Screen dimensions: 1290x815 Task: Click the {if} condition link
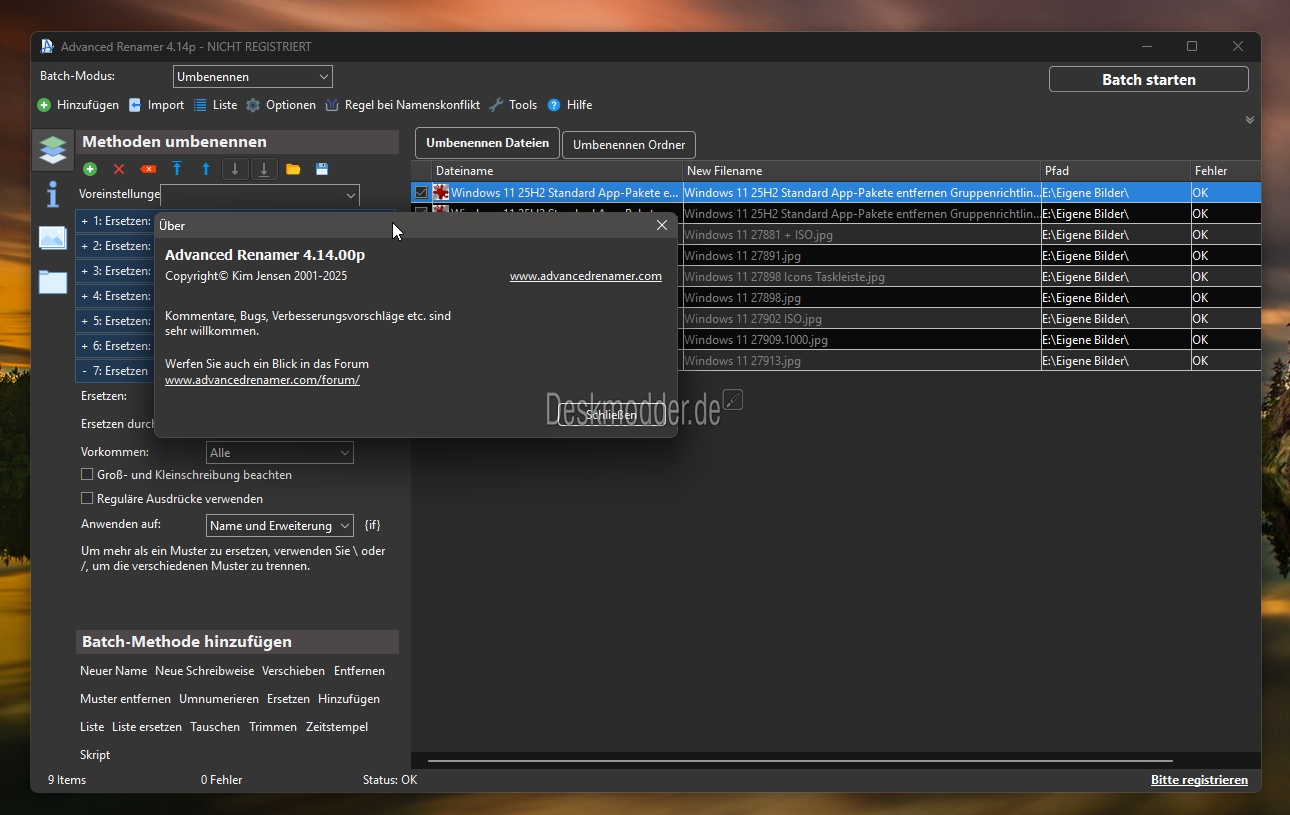point(372,525)
